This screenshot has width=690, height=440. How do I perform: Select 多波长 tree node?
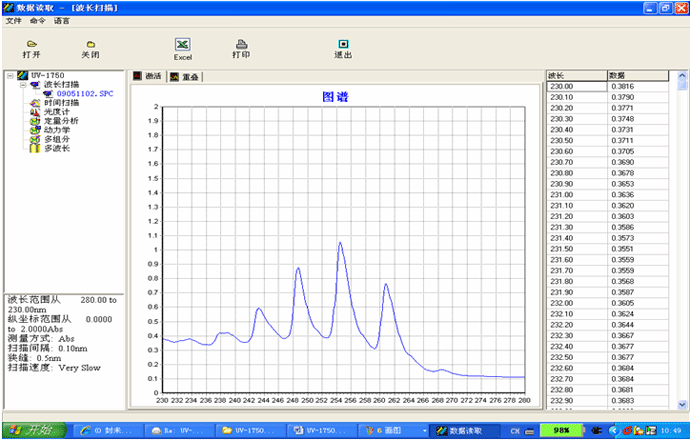57,148
